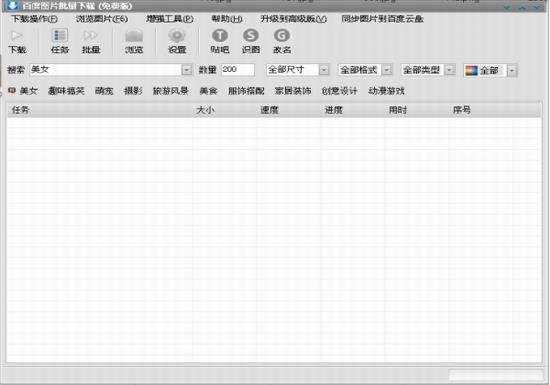Expand the 全部类型 type dropdown
Image resolution: width=550 pixels, height=385 pixels.
pyautogui.click(x=450, y=70)
